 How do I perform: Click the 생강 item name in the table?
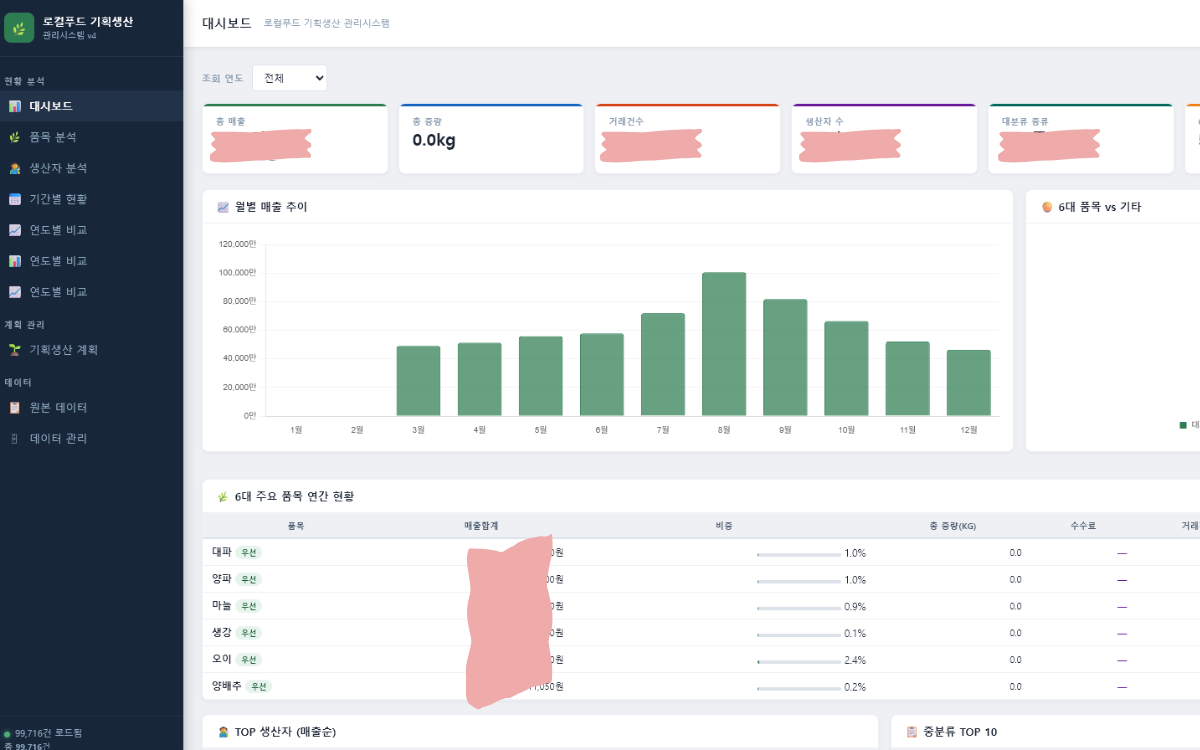pos(222,633)
